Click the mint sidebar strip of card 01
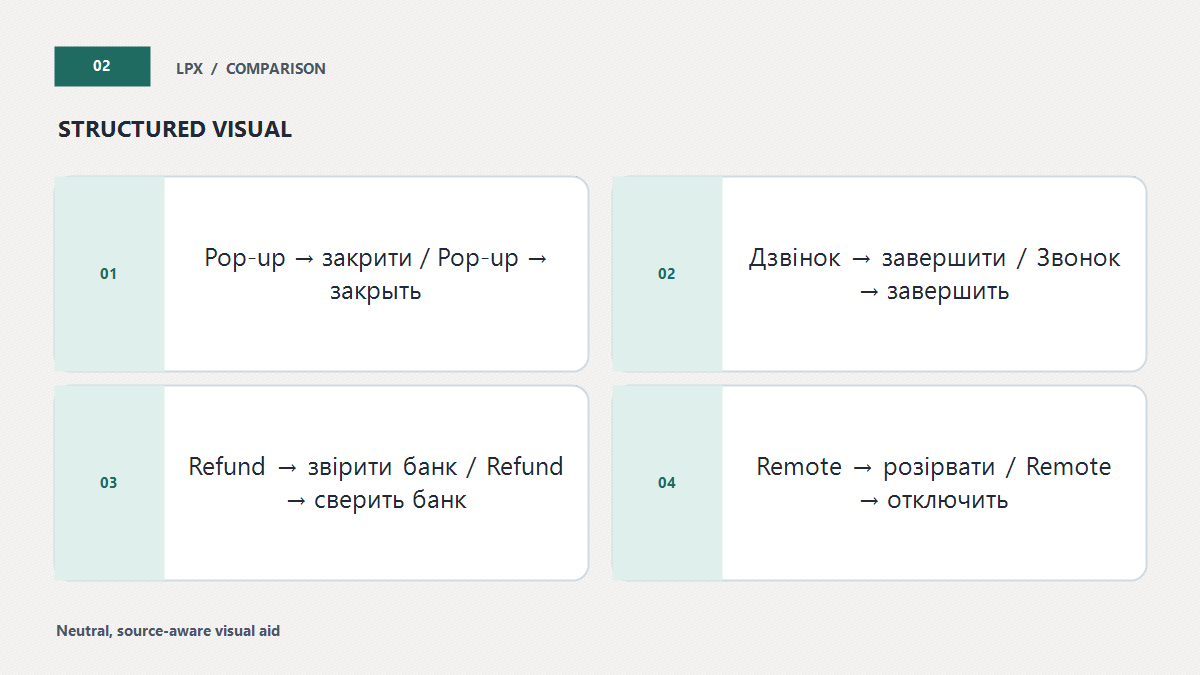1200x675 pixels. tap(109, 274)
